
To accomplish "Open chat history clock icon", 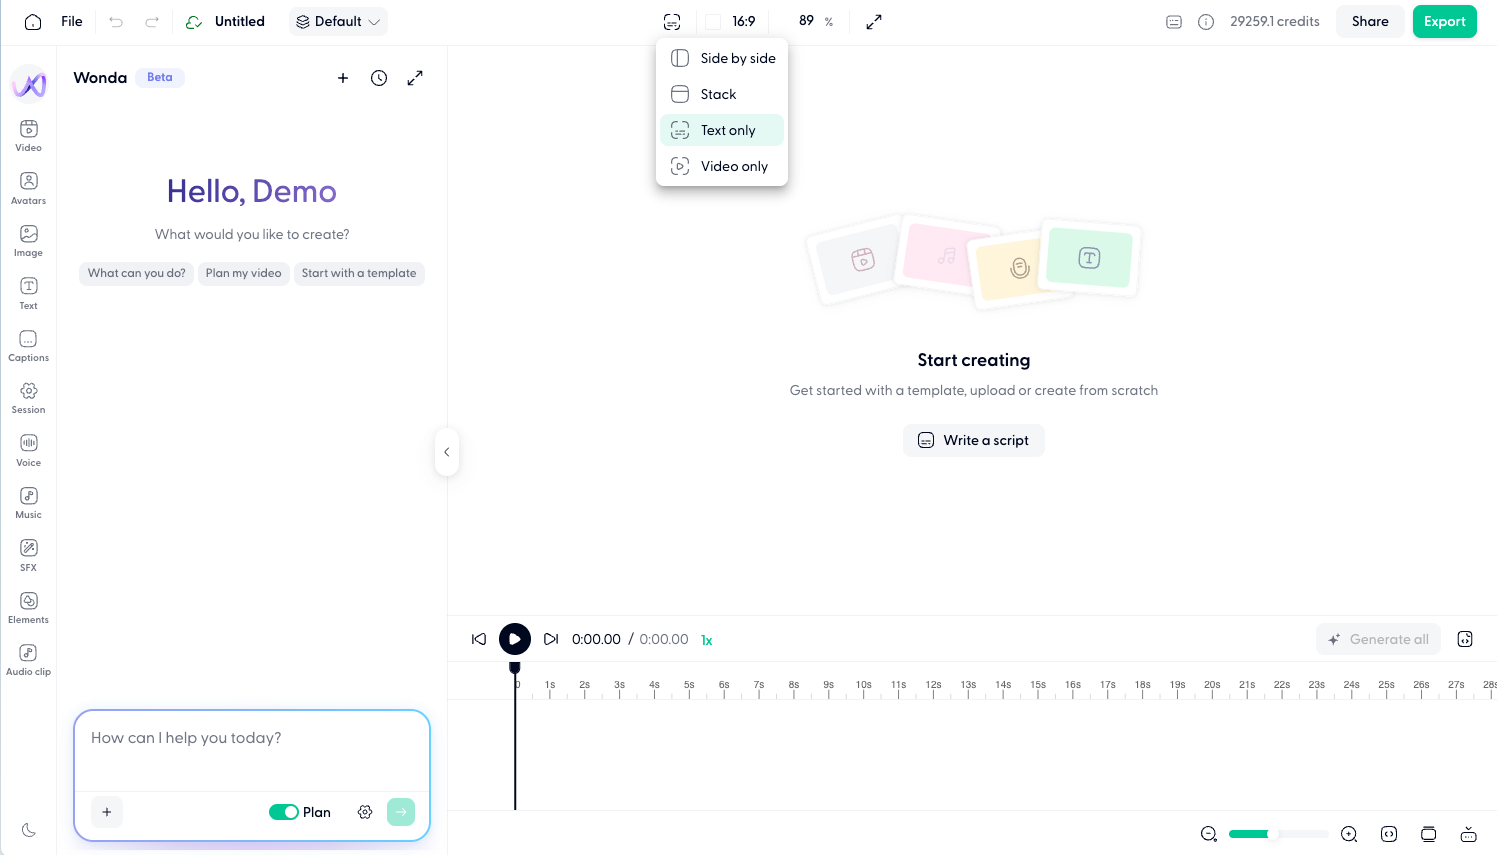I will [379, 78].
